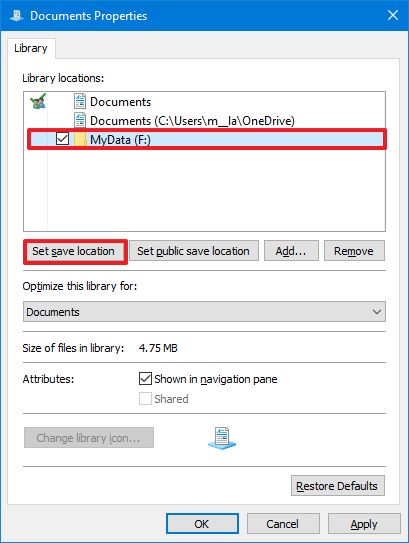
Task: Click the disabled Shared checkbox
Action: point(145,399)
